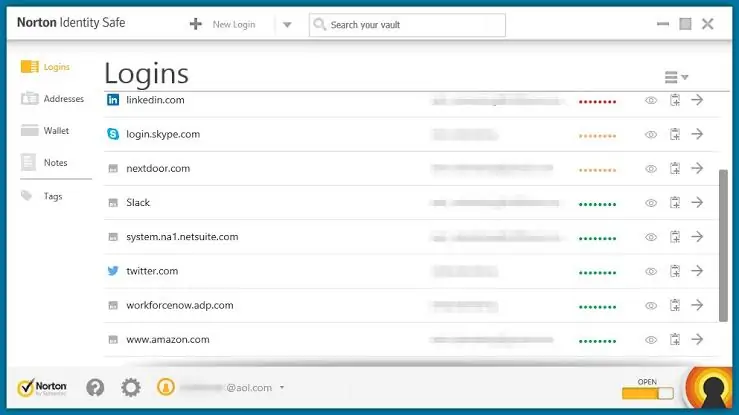This screenshot has height=415, width=739.
Task: Copy www.amazon.com credentials to clipboard
Action: pyautogui.click(x=675, y=339)
